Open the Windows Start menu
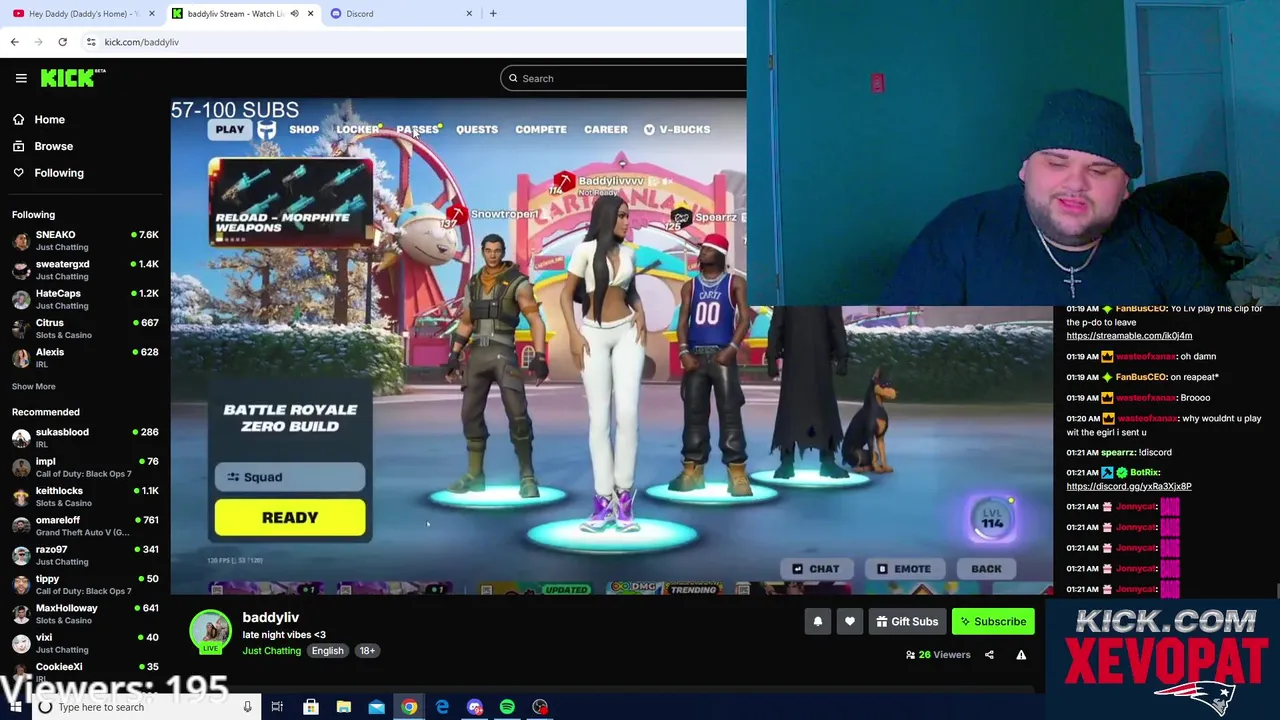This screenshot has height=720, width=1280. 14,707
